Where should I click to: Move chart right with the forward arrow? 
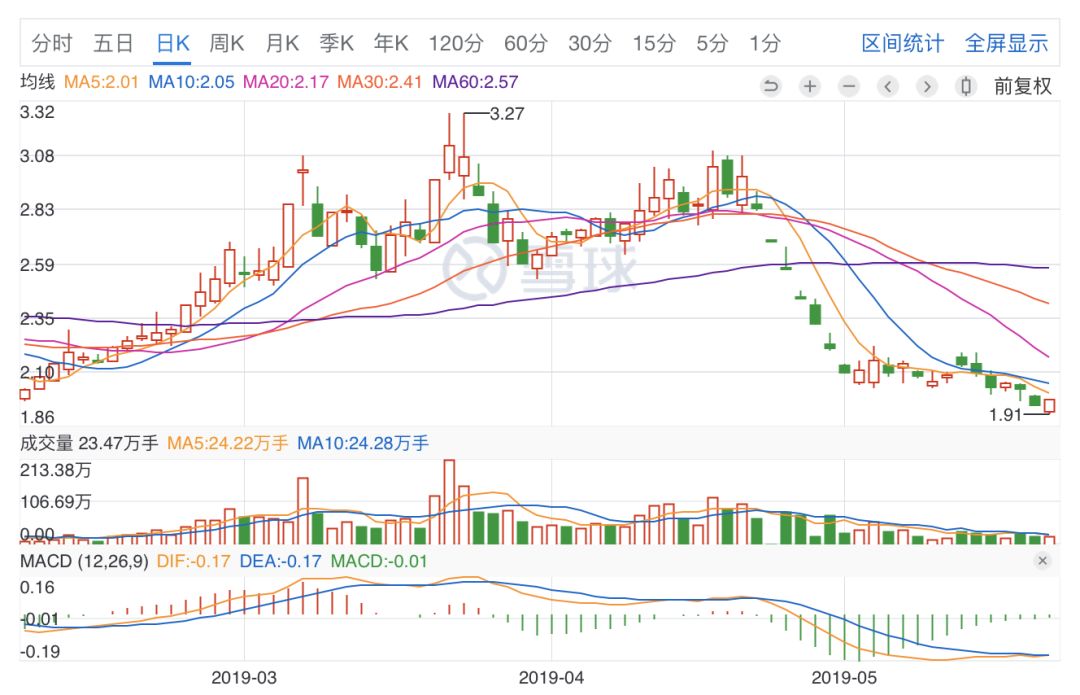click(x=927, y=86)
